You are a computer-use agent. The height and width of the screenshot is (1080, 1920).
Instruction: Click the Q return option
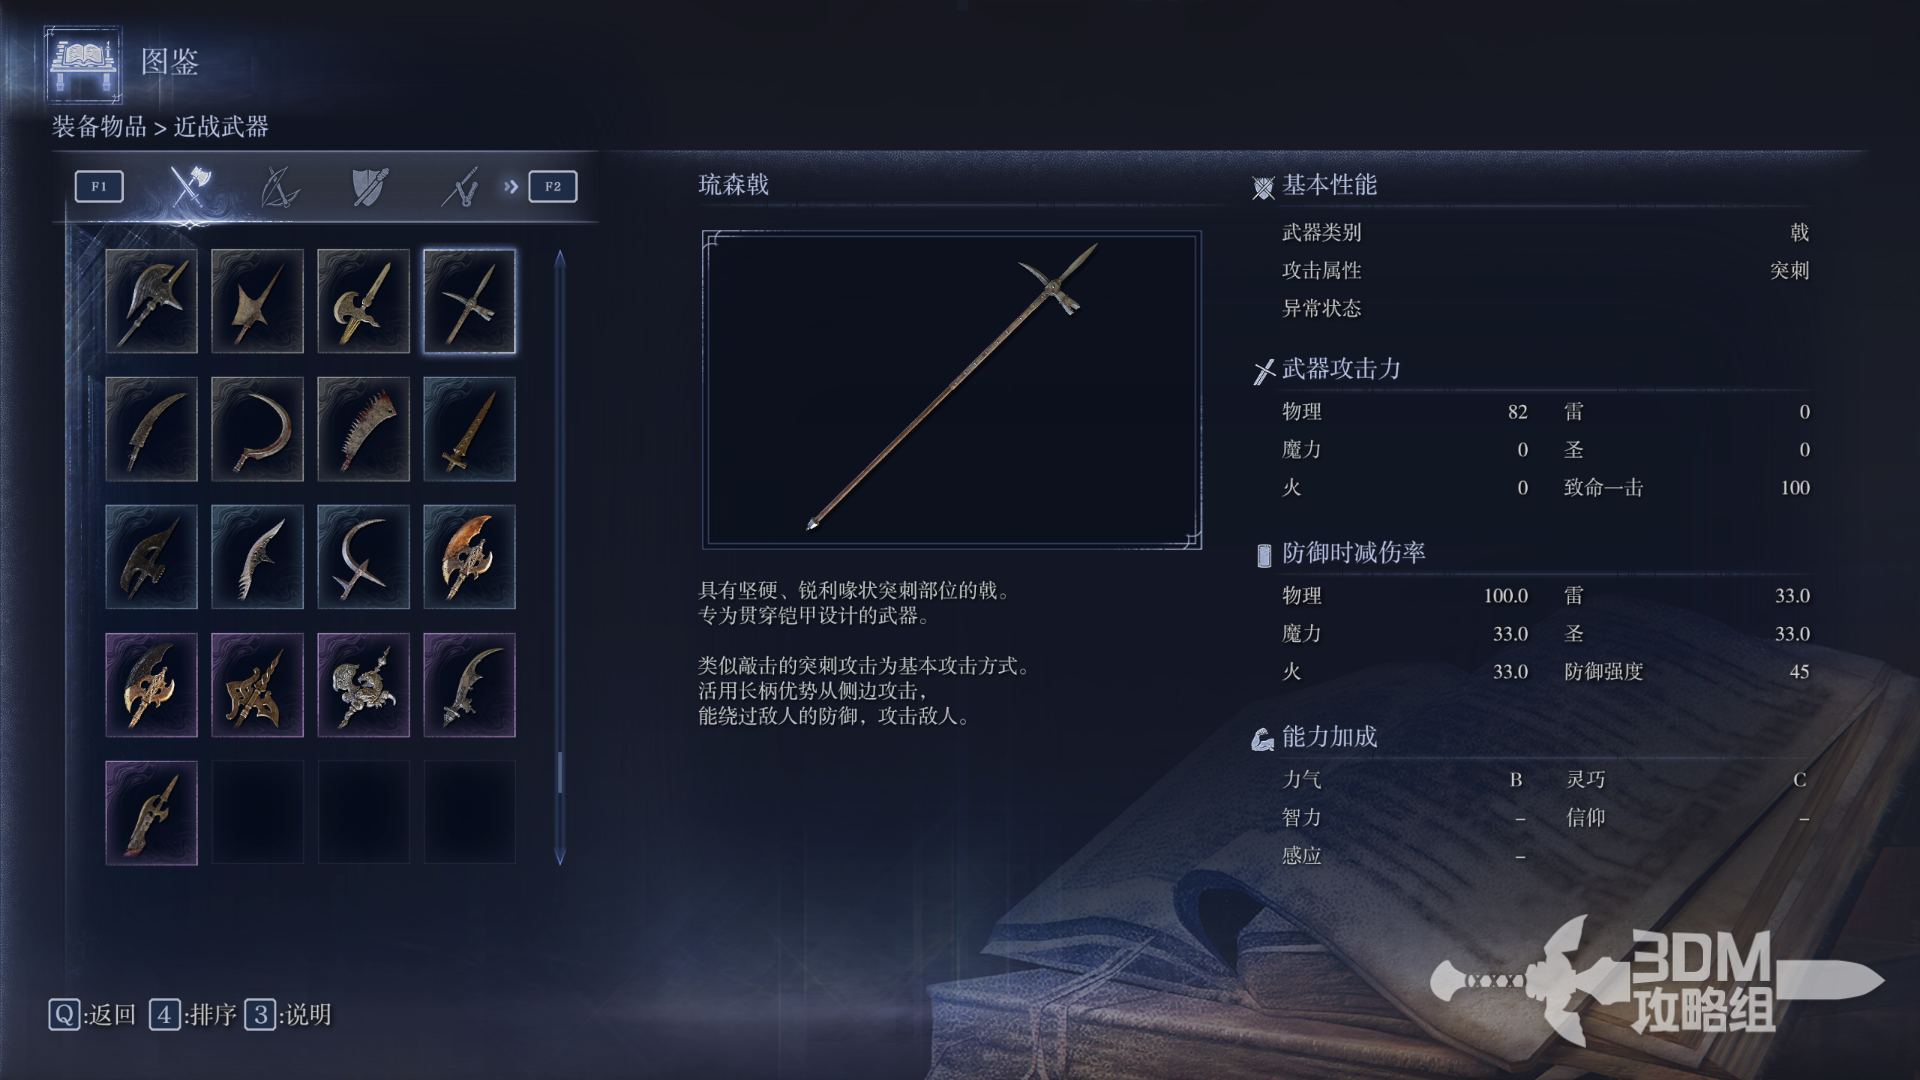(92, 1015)
